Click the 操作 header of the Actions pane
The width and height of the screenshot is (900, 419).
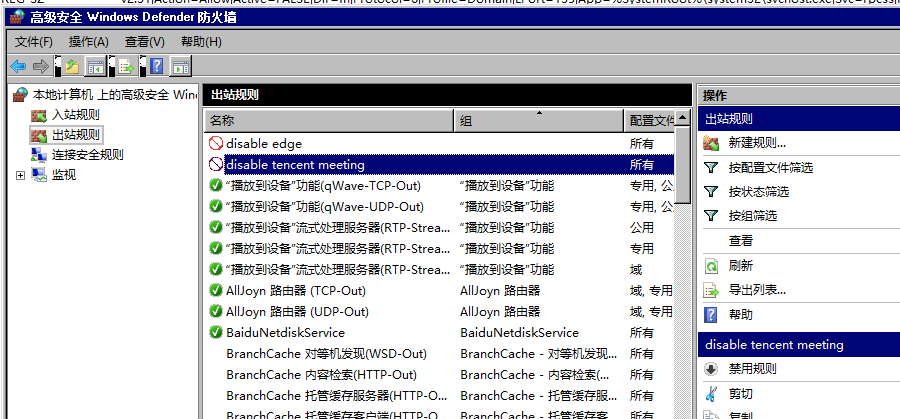point(715,95)
